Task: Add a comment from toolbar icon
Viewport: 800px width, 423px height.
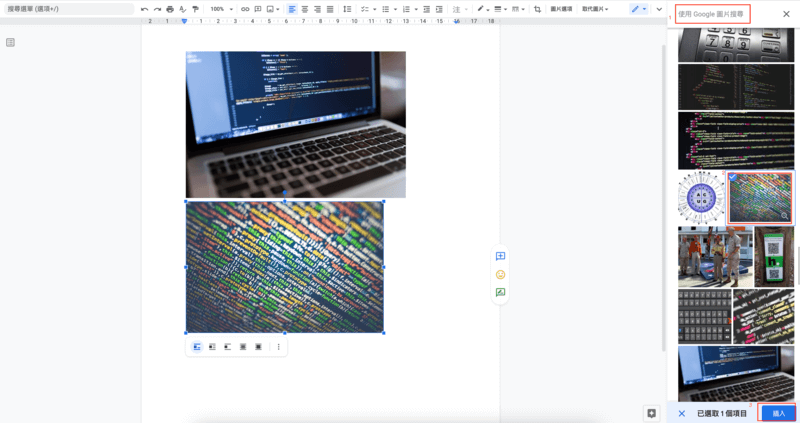Action: tap(258, 9)
